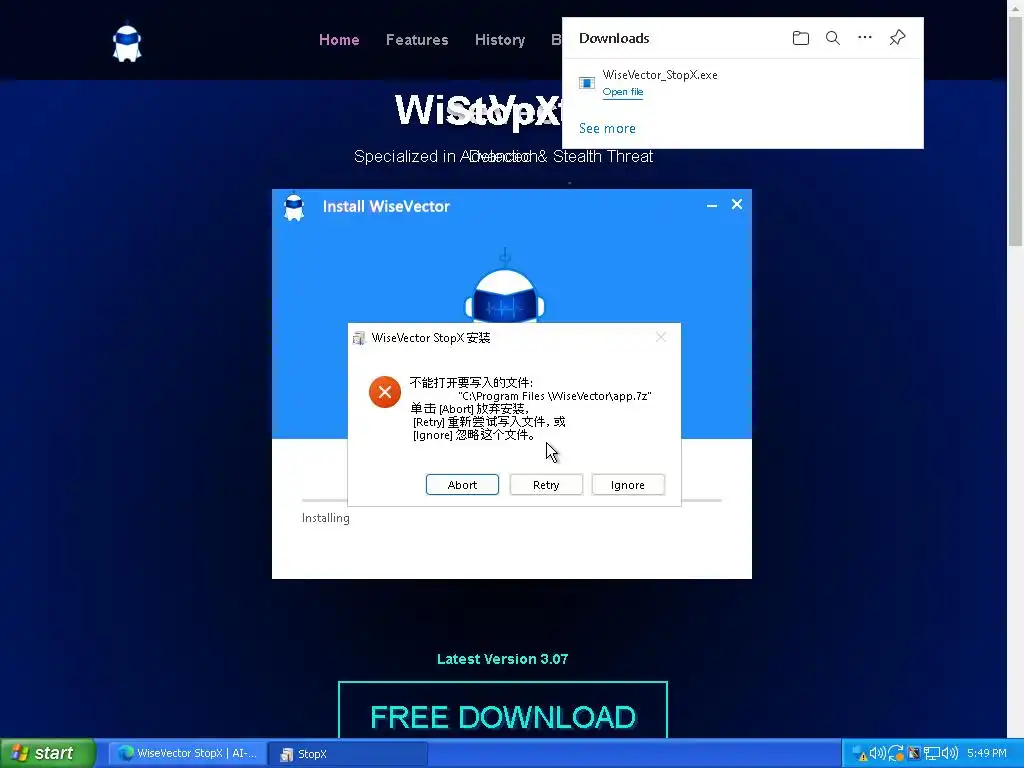This screenshot has height=768, width=1024.
Task: Click the Installing status text
Action: [325, 518]
